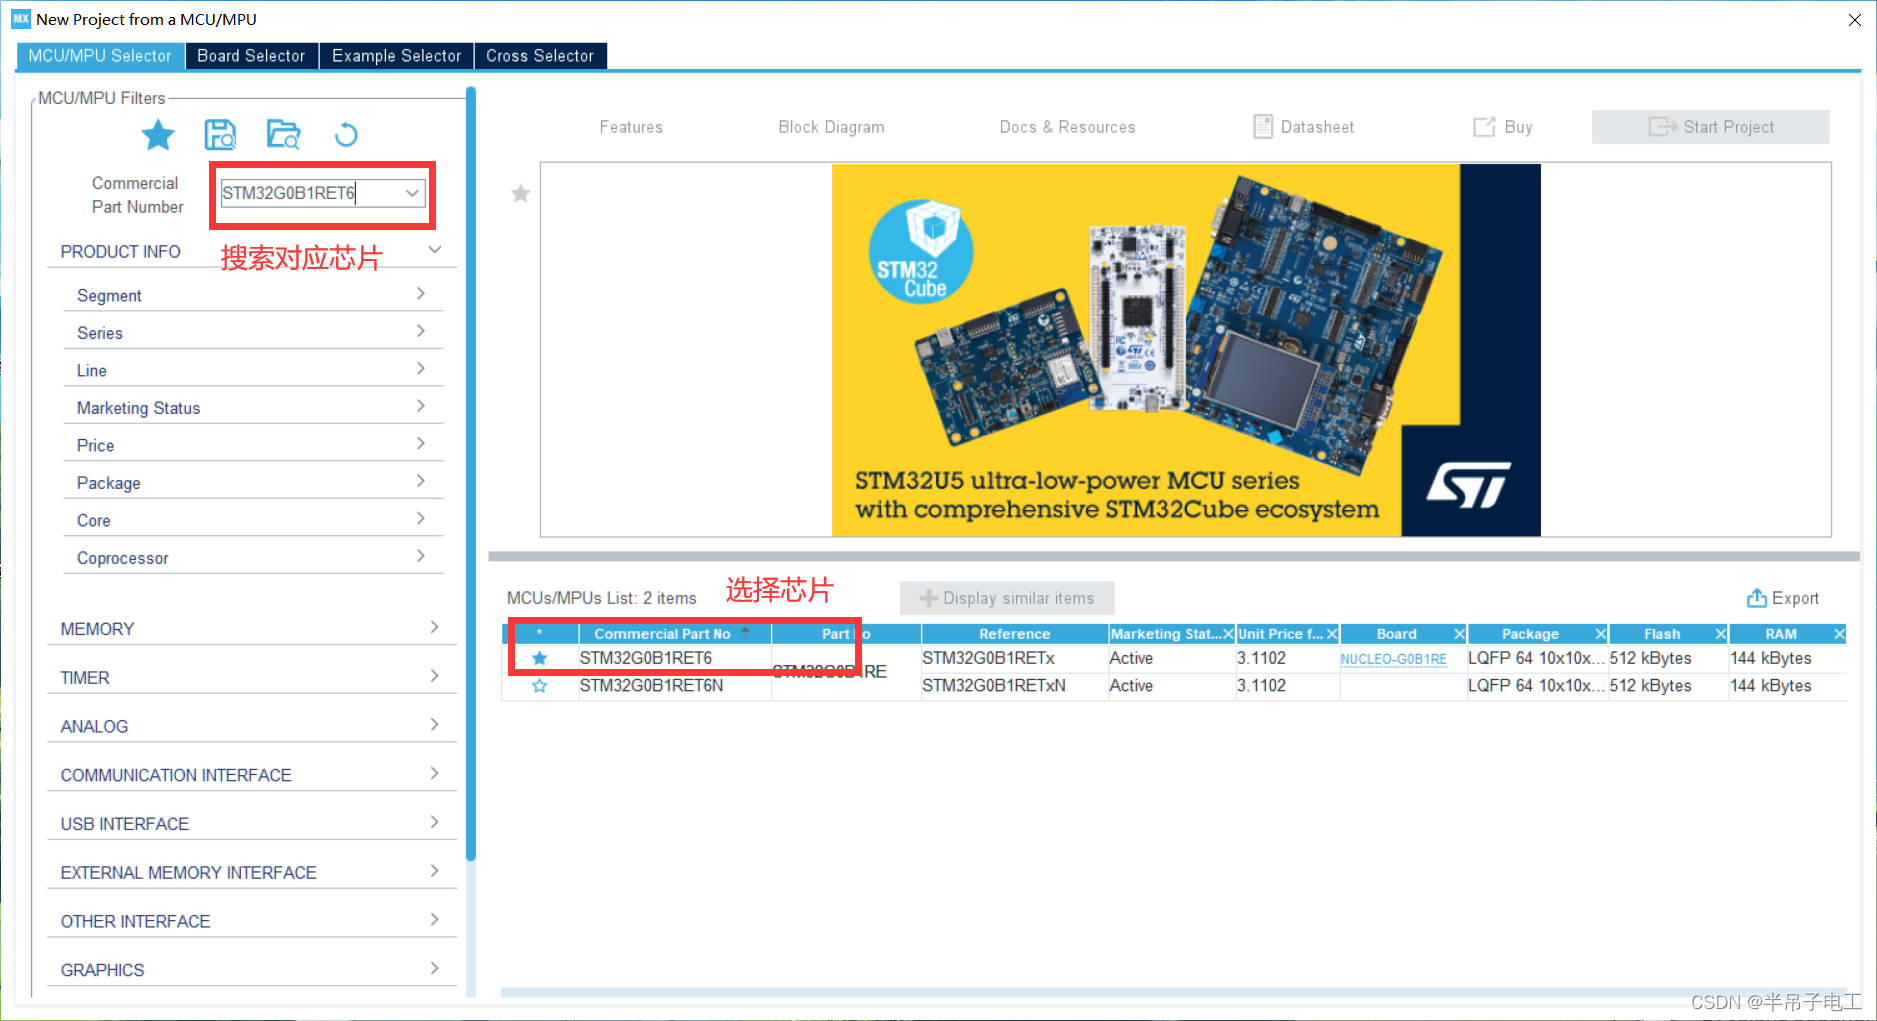Favorite the STM32G0B1RET6N entry
This screenshot has width=1877, height=1021.
[x=540, y=686]
